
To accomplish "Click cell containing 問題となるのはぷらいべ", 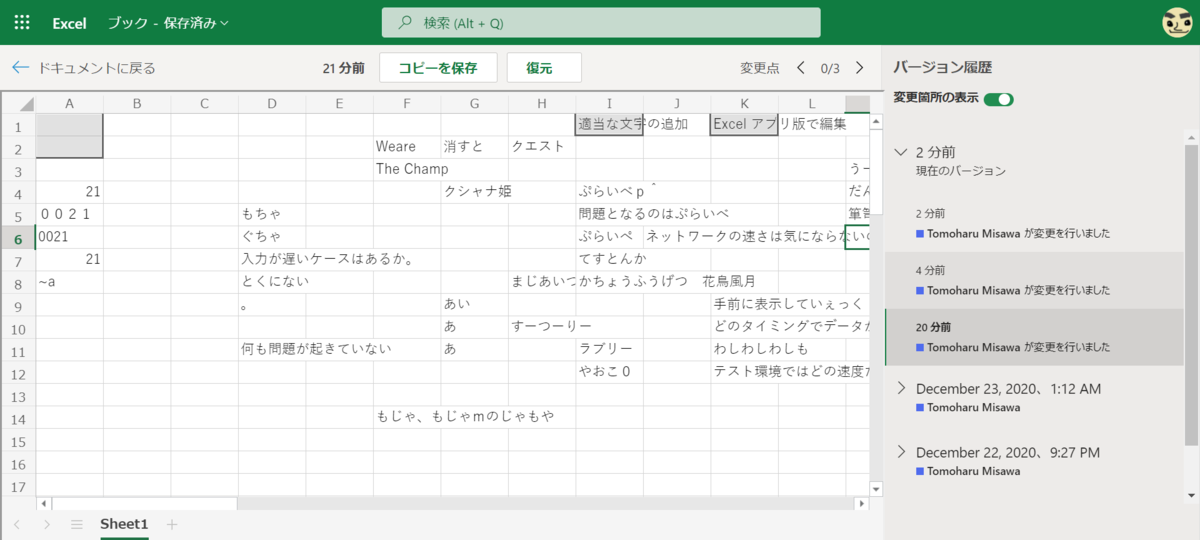I will tap(610, 214).
